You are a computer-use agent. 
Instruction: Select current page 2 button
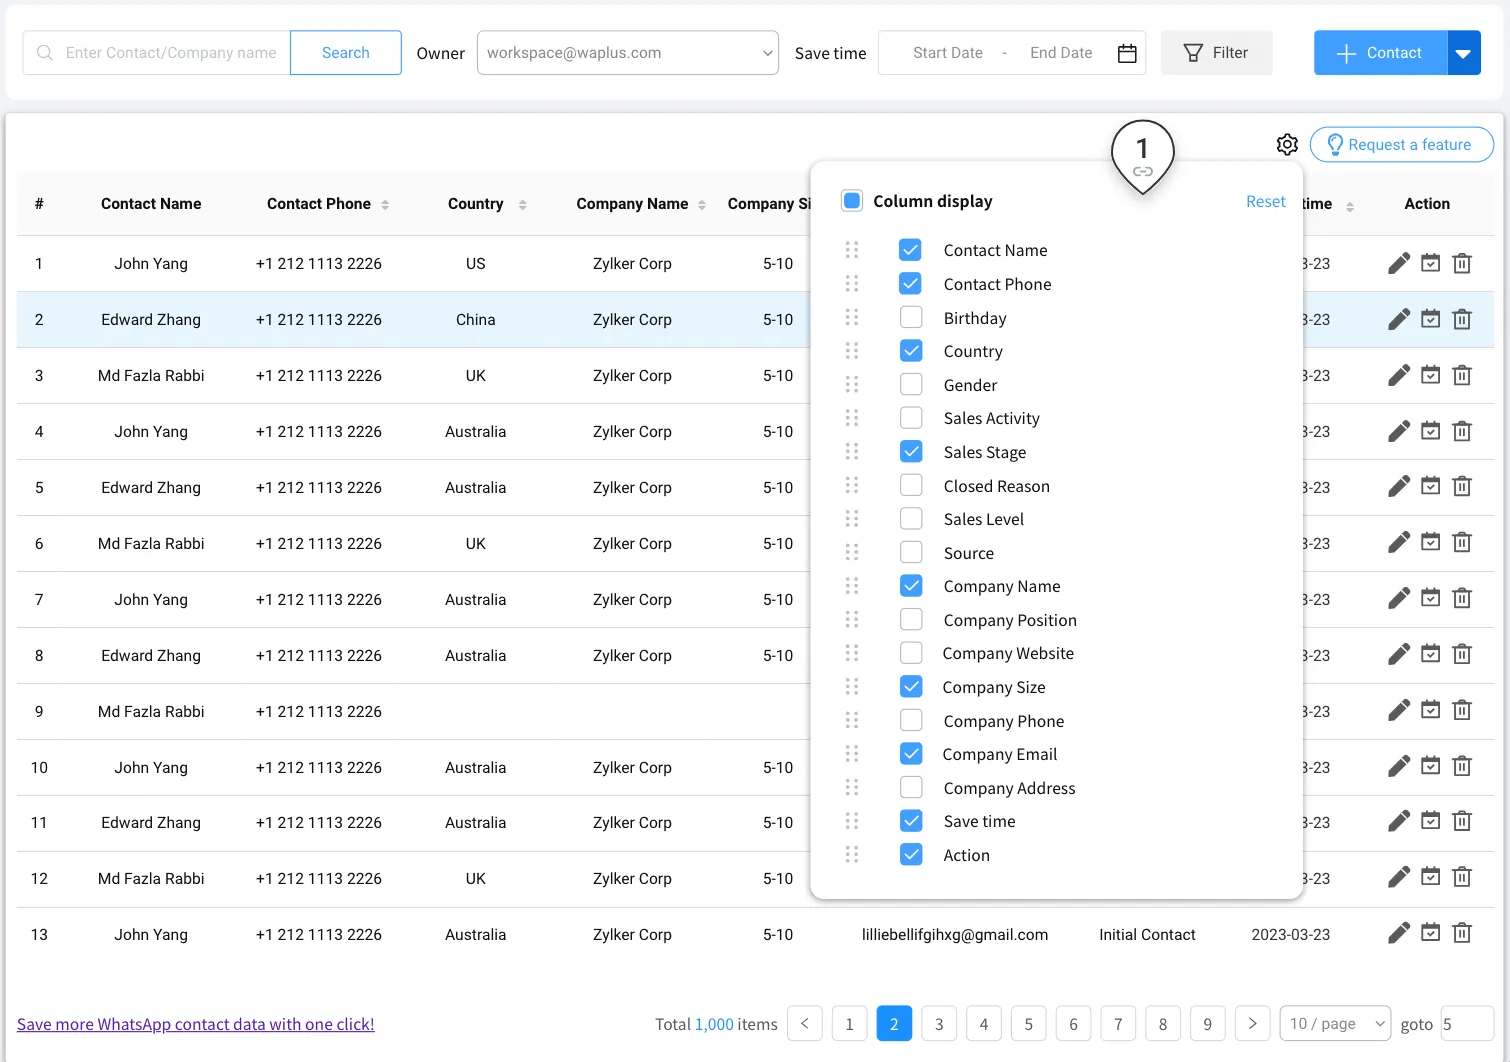tap(894, 1023)
